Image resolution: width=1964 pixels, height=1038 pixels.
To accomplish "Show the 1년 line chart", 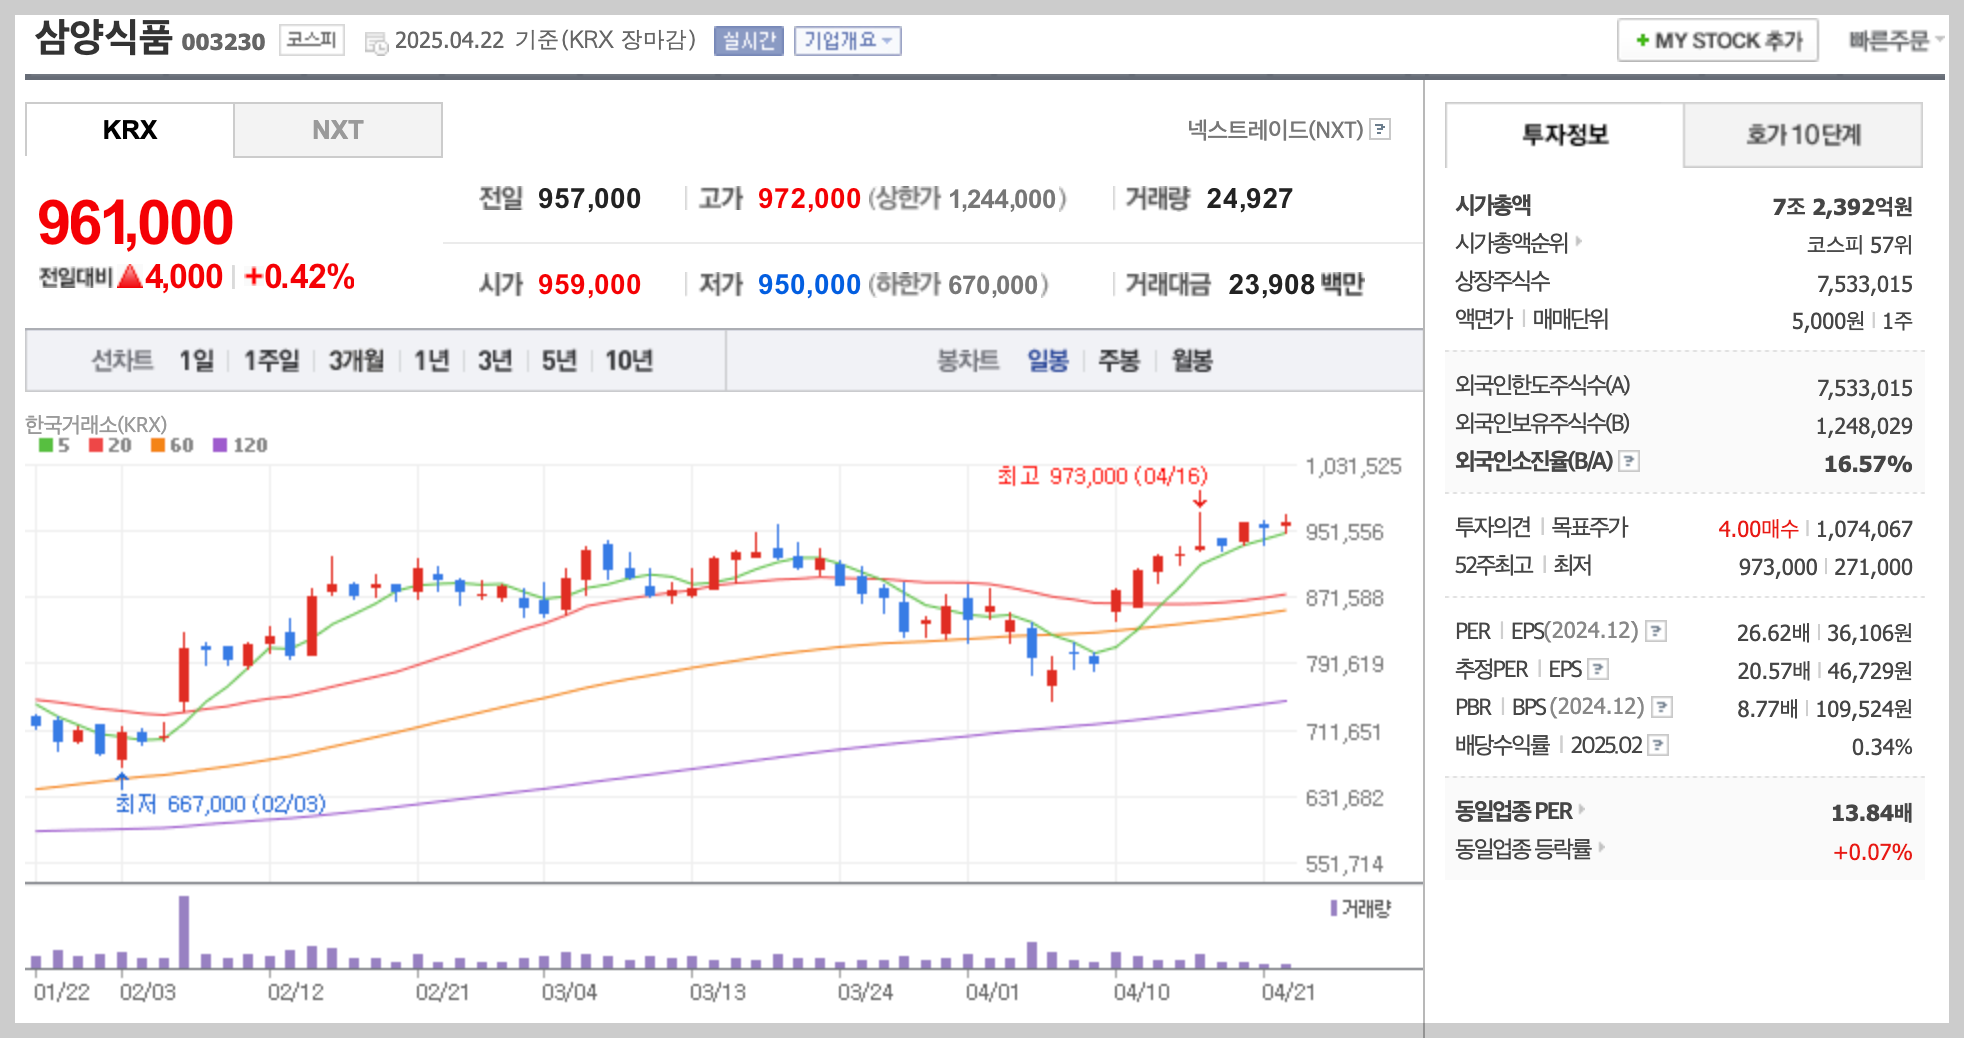I will point(432,360).
